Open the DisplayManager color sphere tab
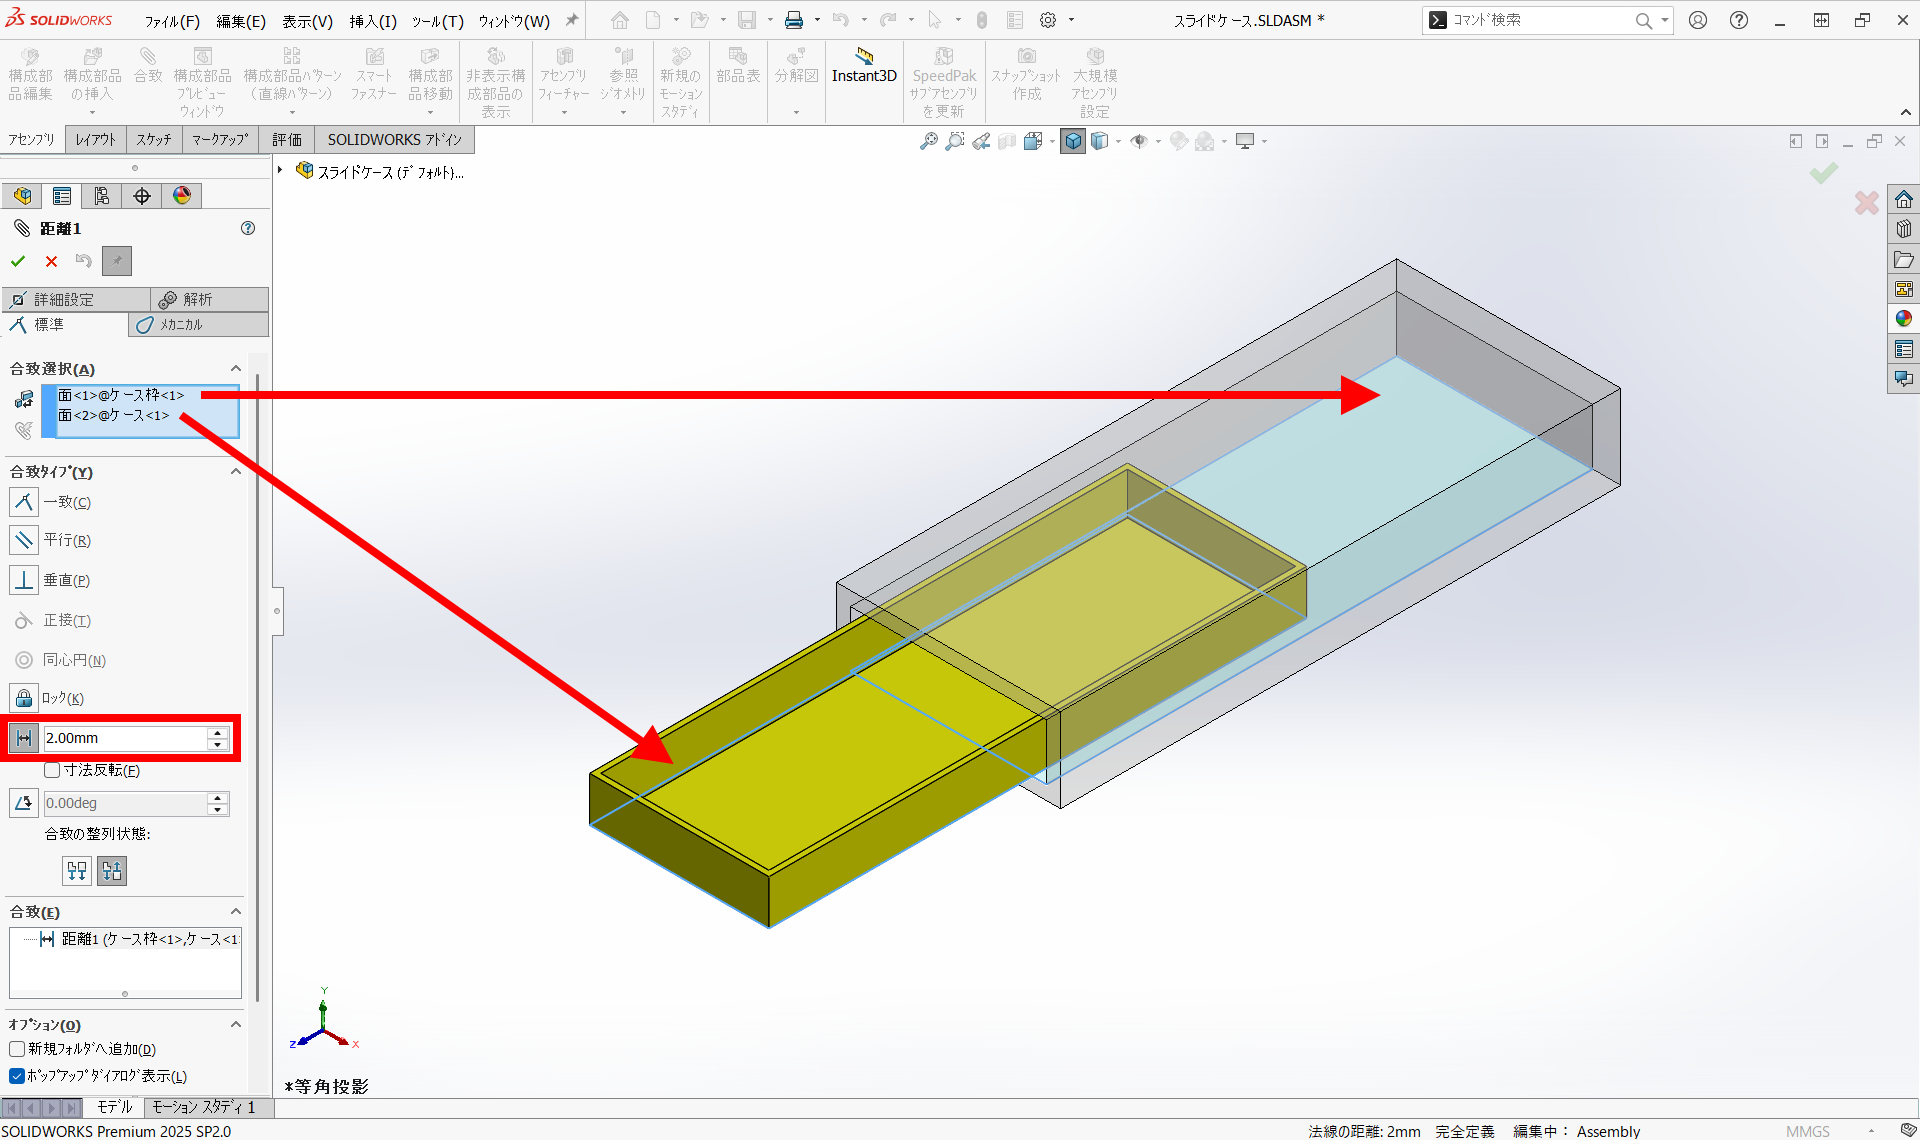1920x1140 pixels. (x=182, y=196)
